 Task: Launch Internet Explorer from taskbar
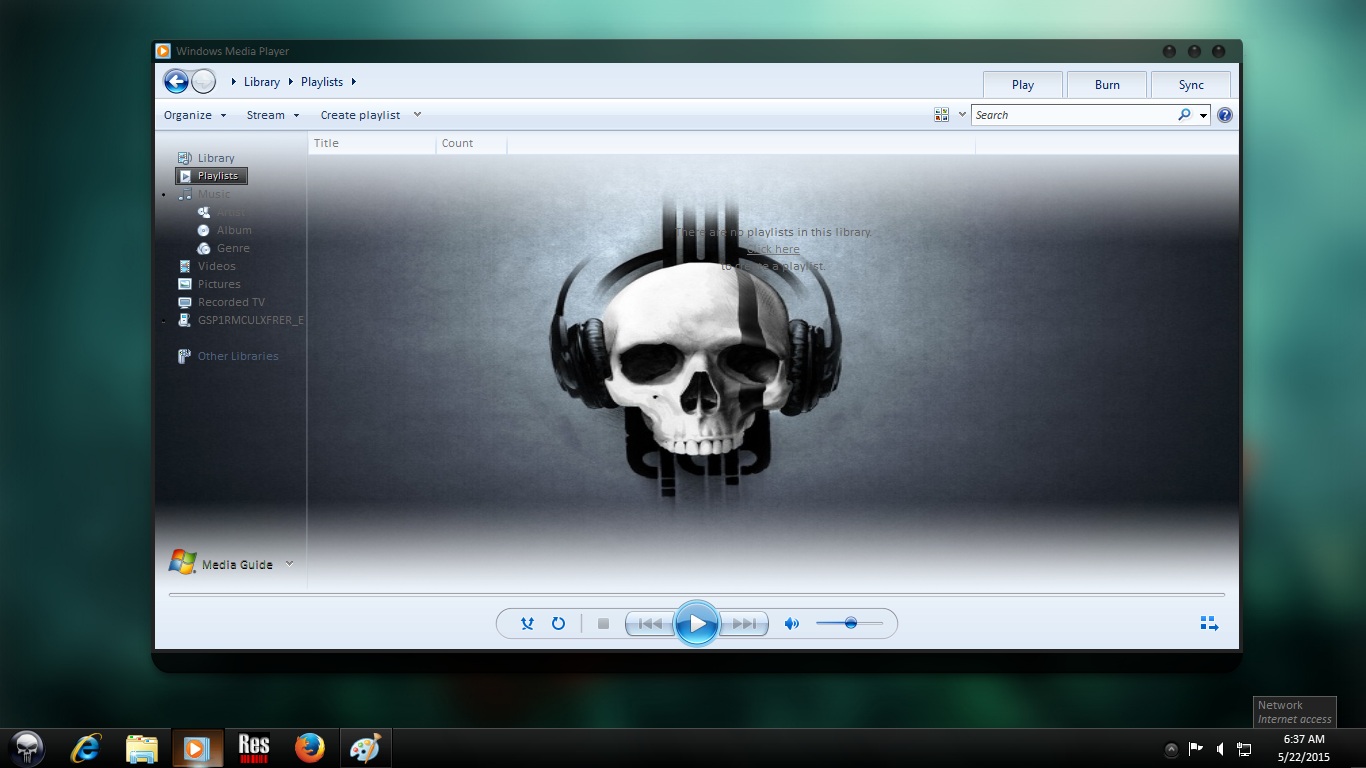(x=87, y=748)
